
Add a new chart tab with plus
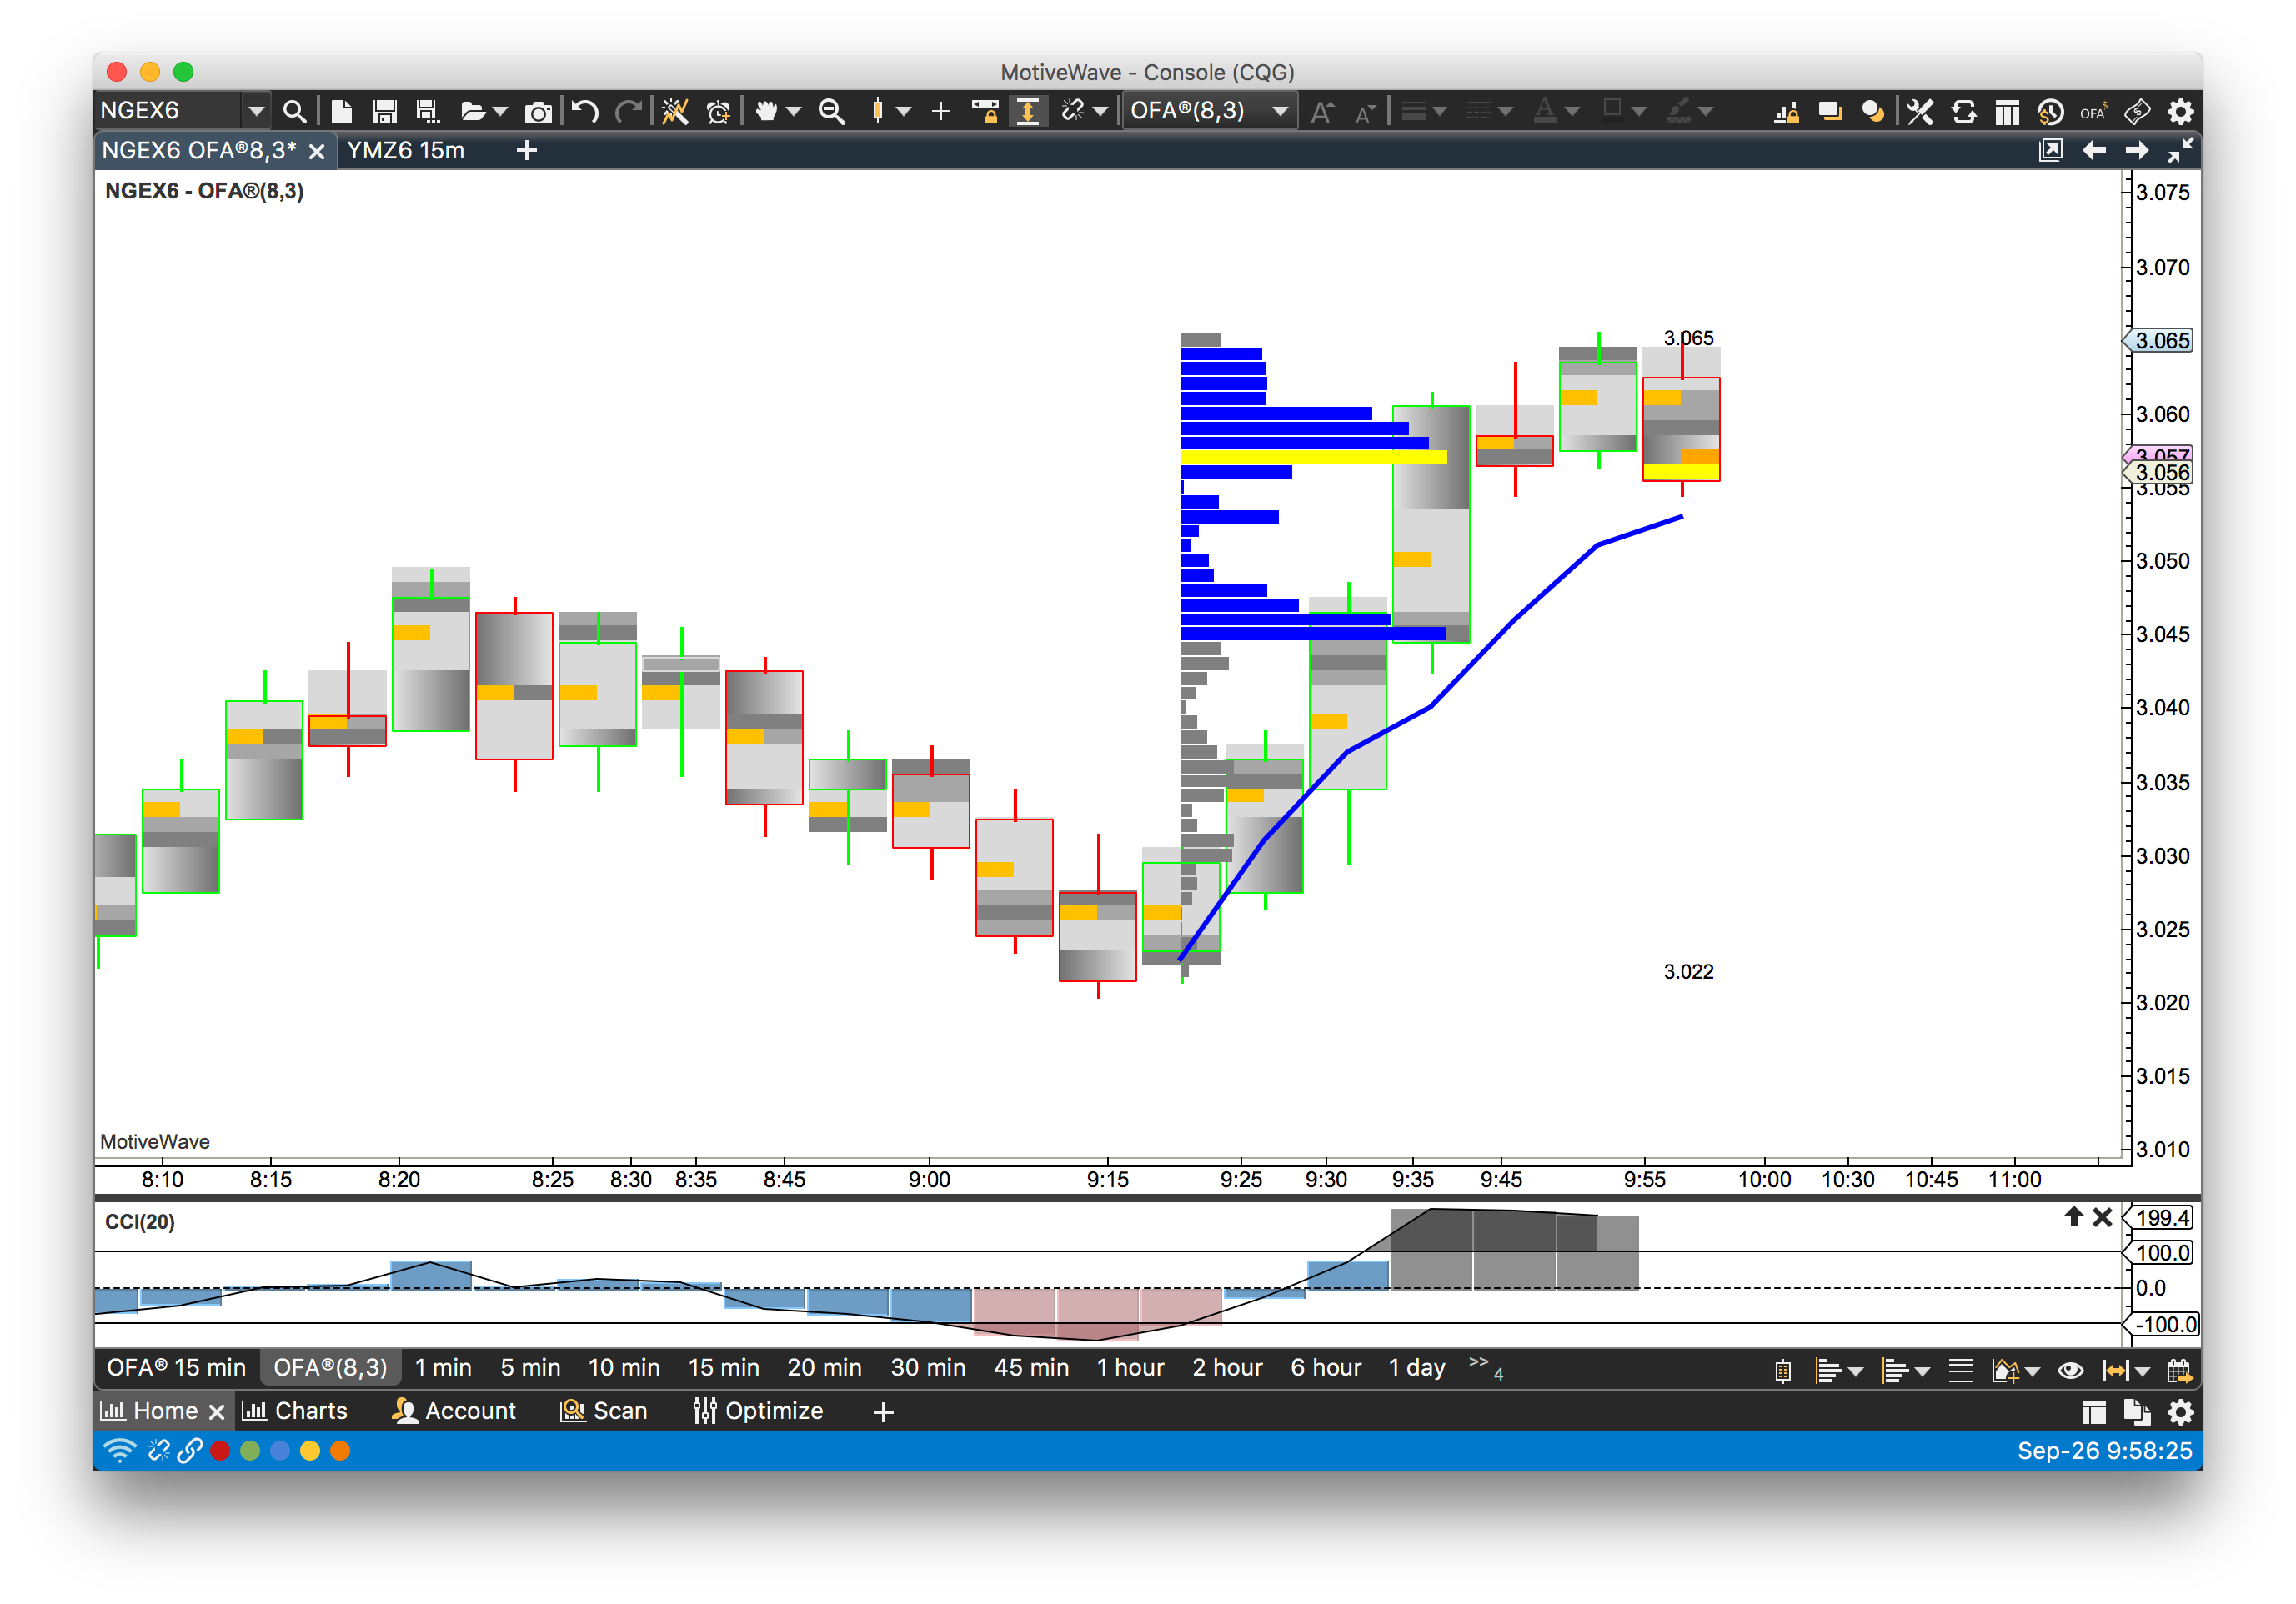tap(526, 150)
